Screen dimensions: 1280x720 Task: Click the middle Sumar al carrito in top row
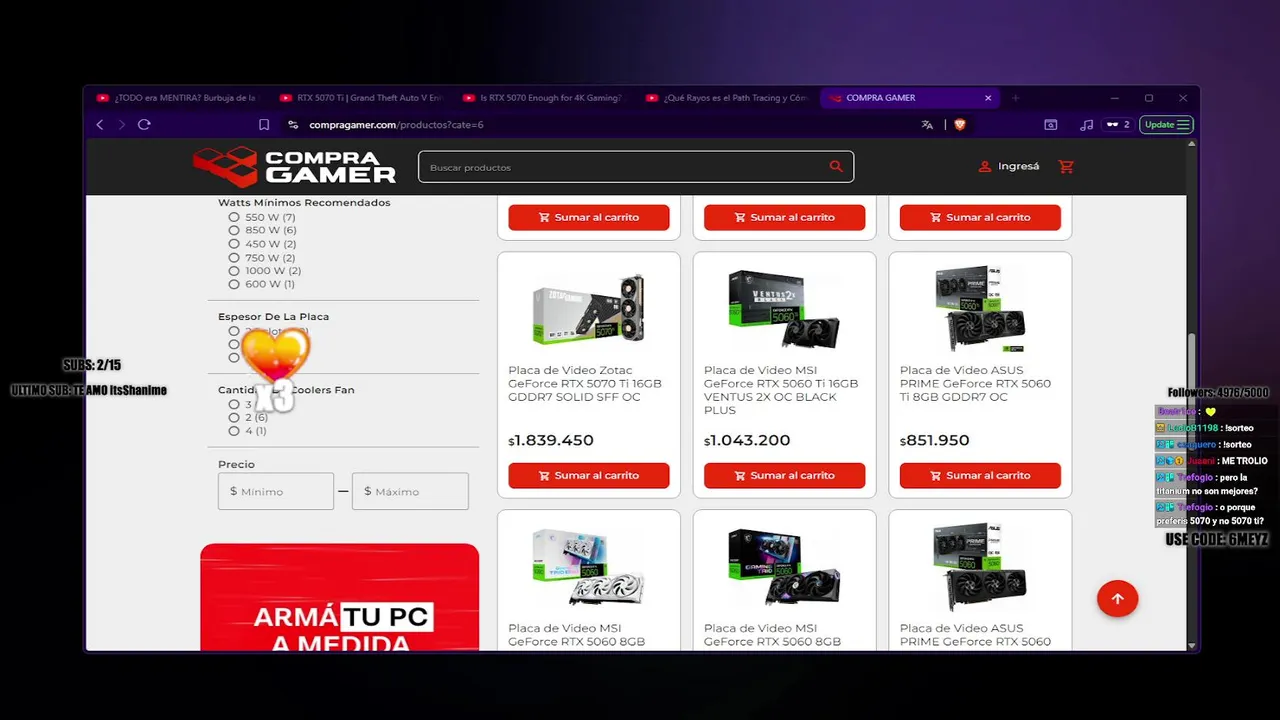pyautogui.click(x=784, y=217)
